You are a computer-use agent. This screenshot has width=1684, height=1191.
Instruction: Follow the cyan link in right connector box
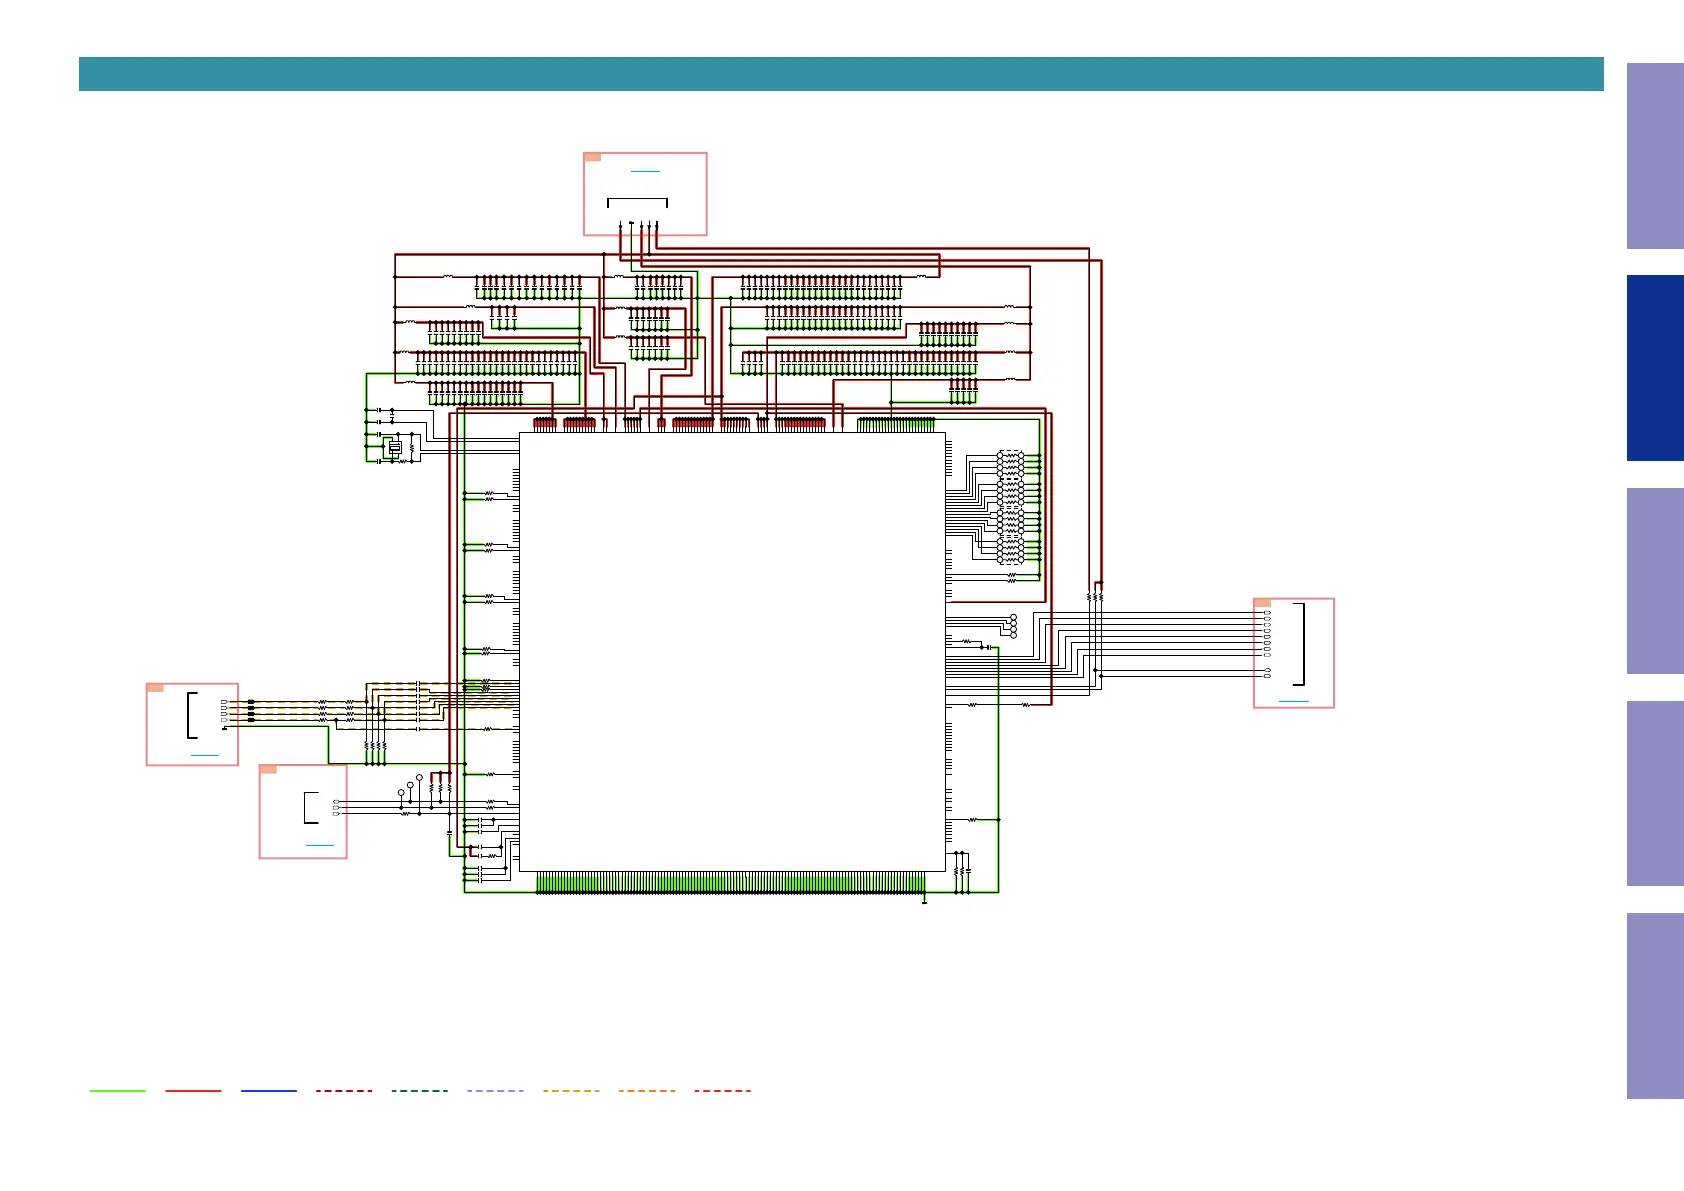coord(1293,702)
